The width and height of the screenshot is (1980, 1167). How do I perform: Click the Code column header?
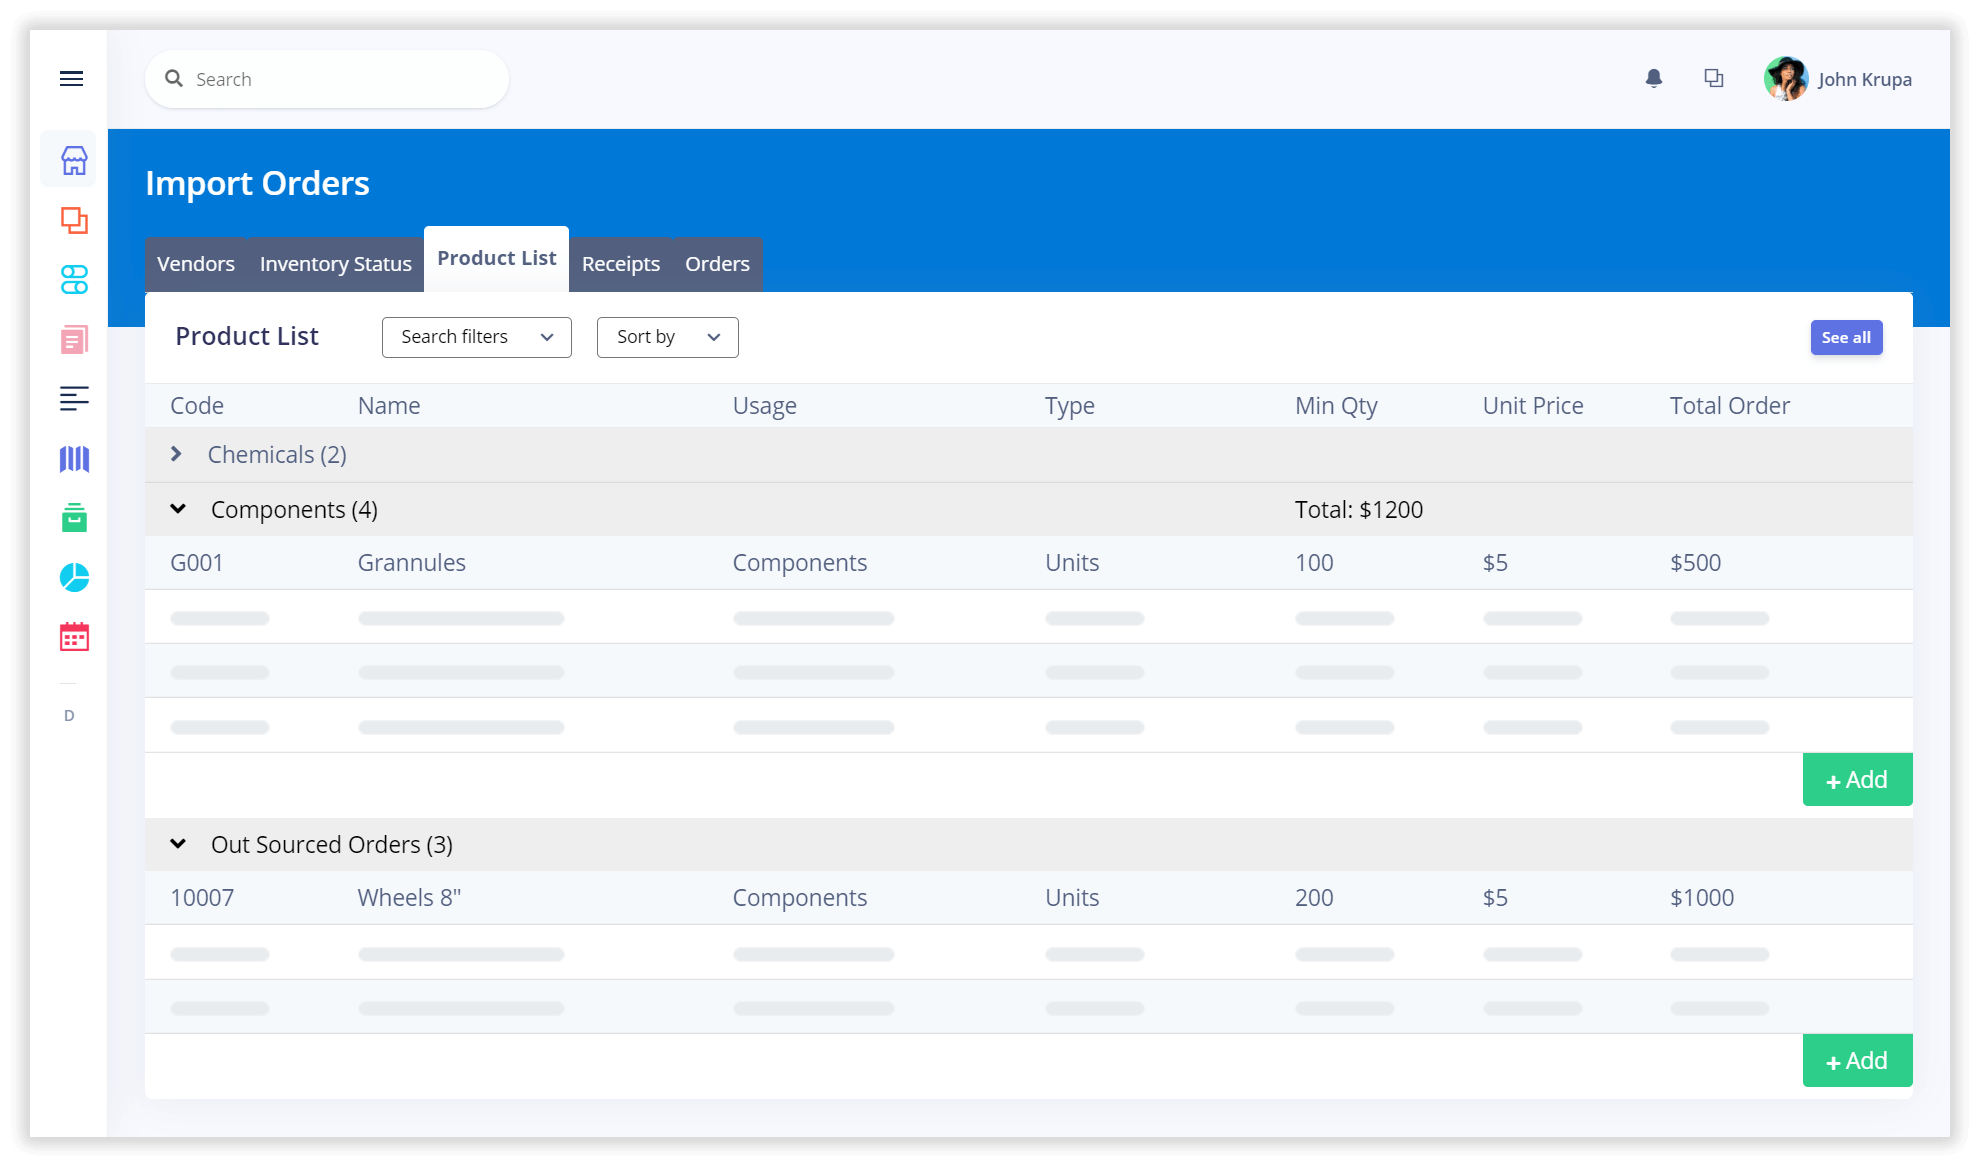197,406
